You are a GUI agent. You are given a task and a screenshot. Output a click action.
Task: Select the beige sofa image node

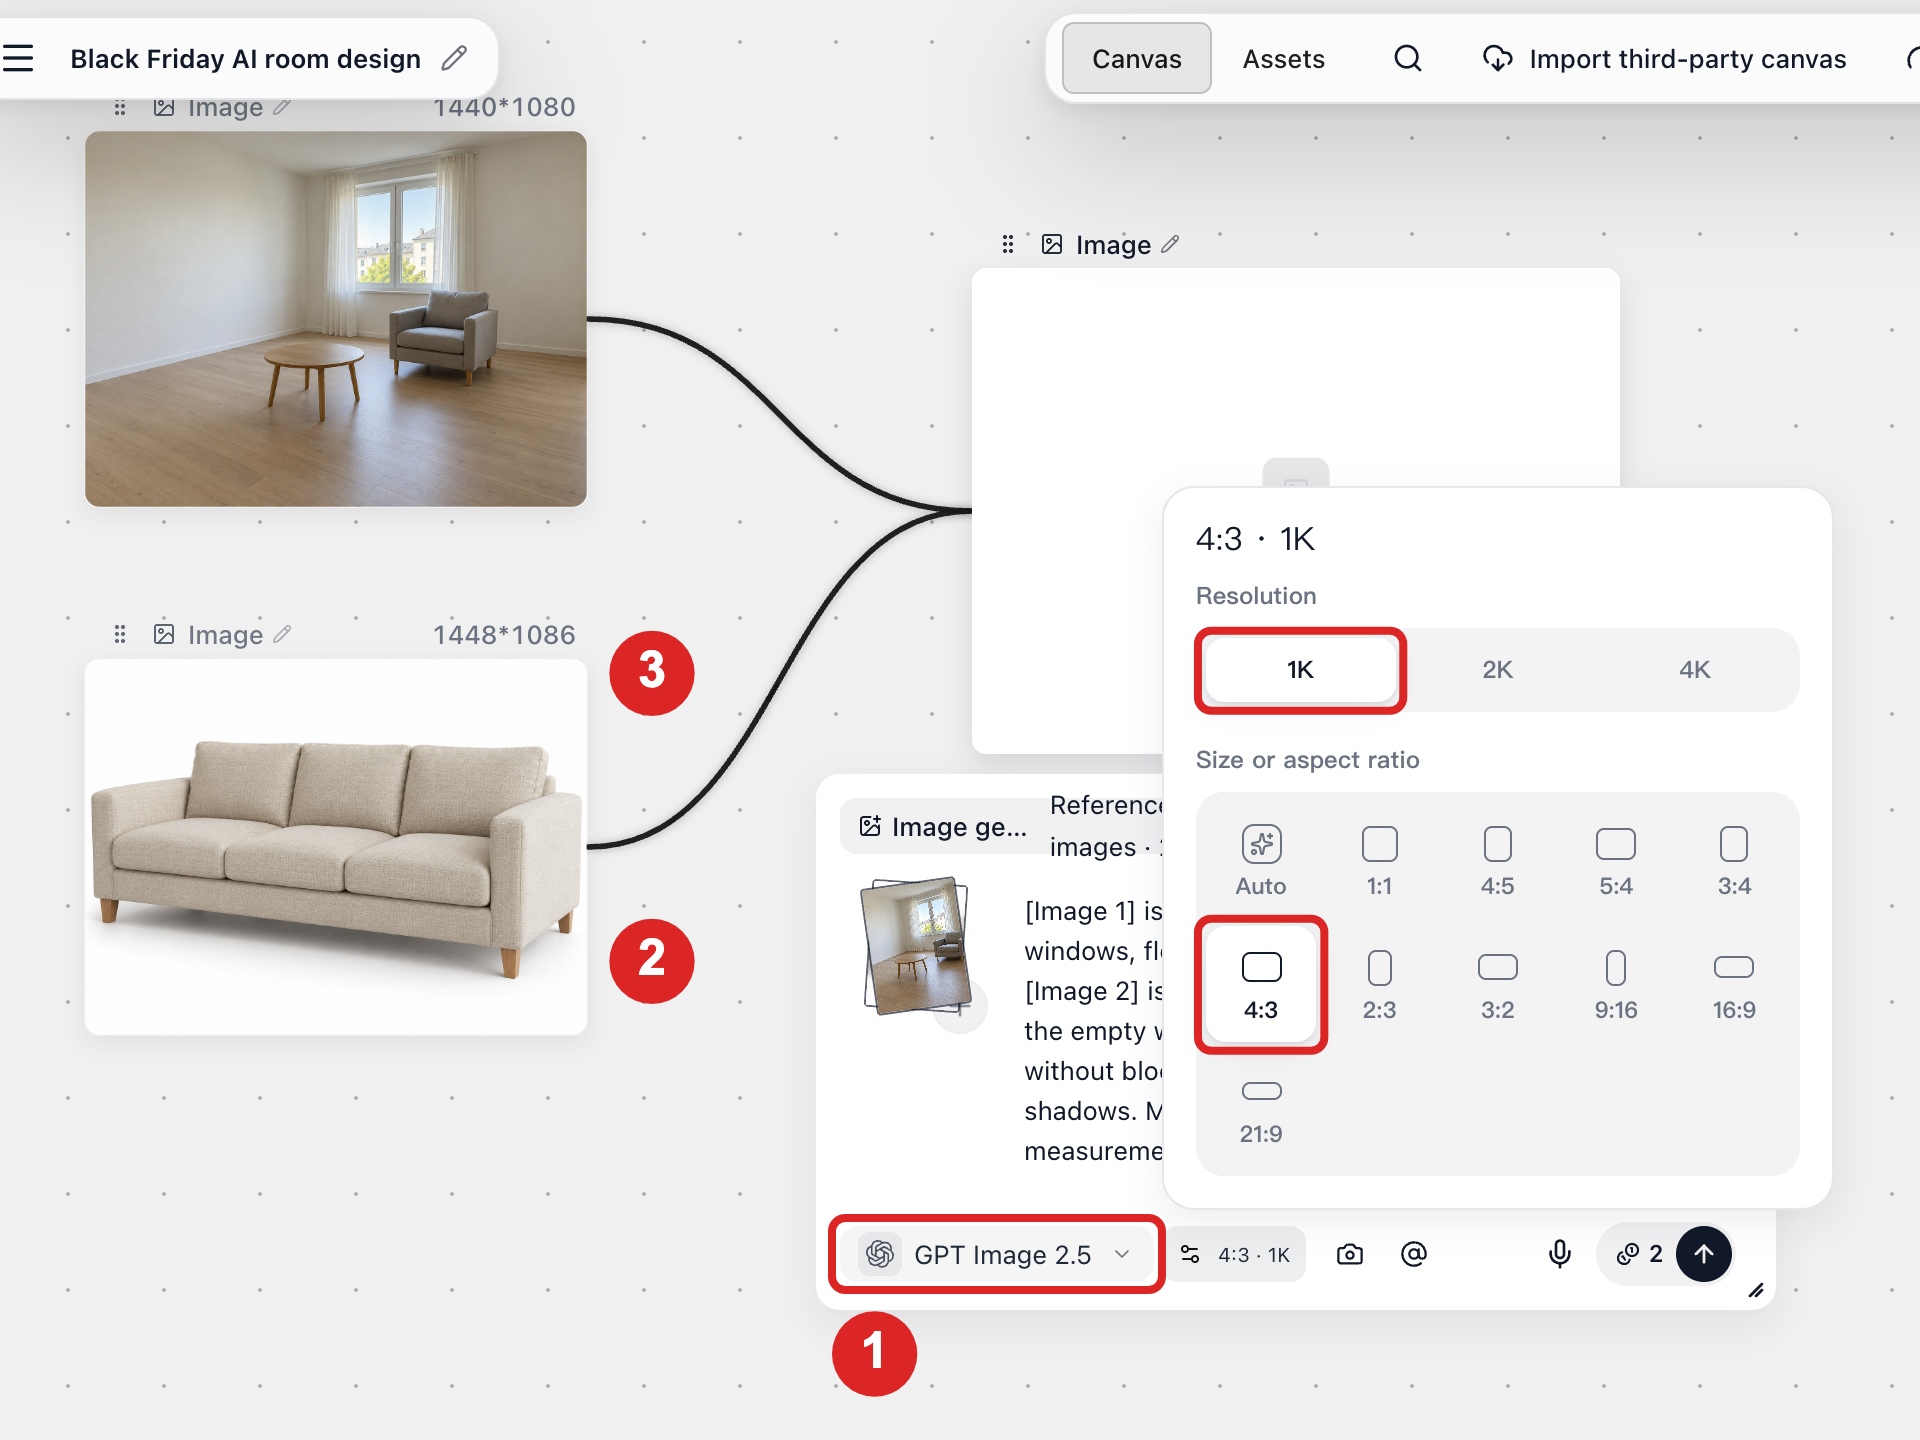[336, 847]
